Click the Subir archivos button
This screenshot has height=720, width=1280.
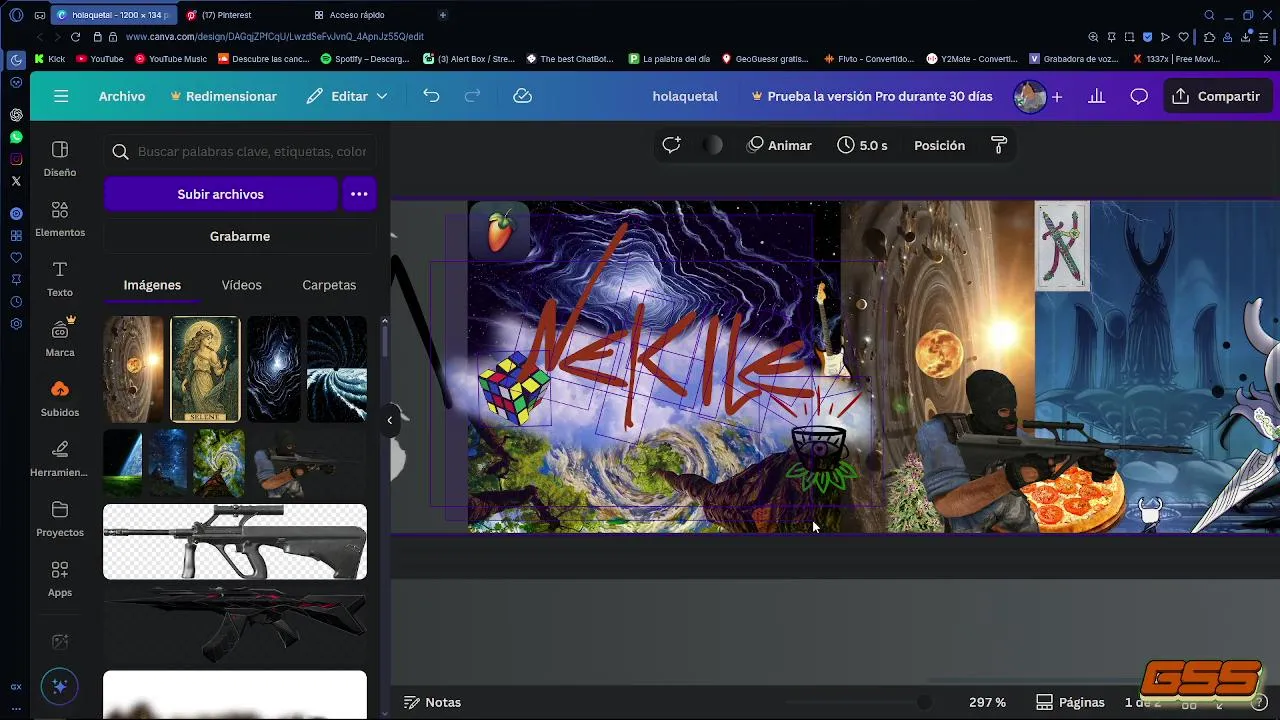[x=221, y=194]
